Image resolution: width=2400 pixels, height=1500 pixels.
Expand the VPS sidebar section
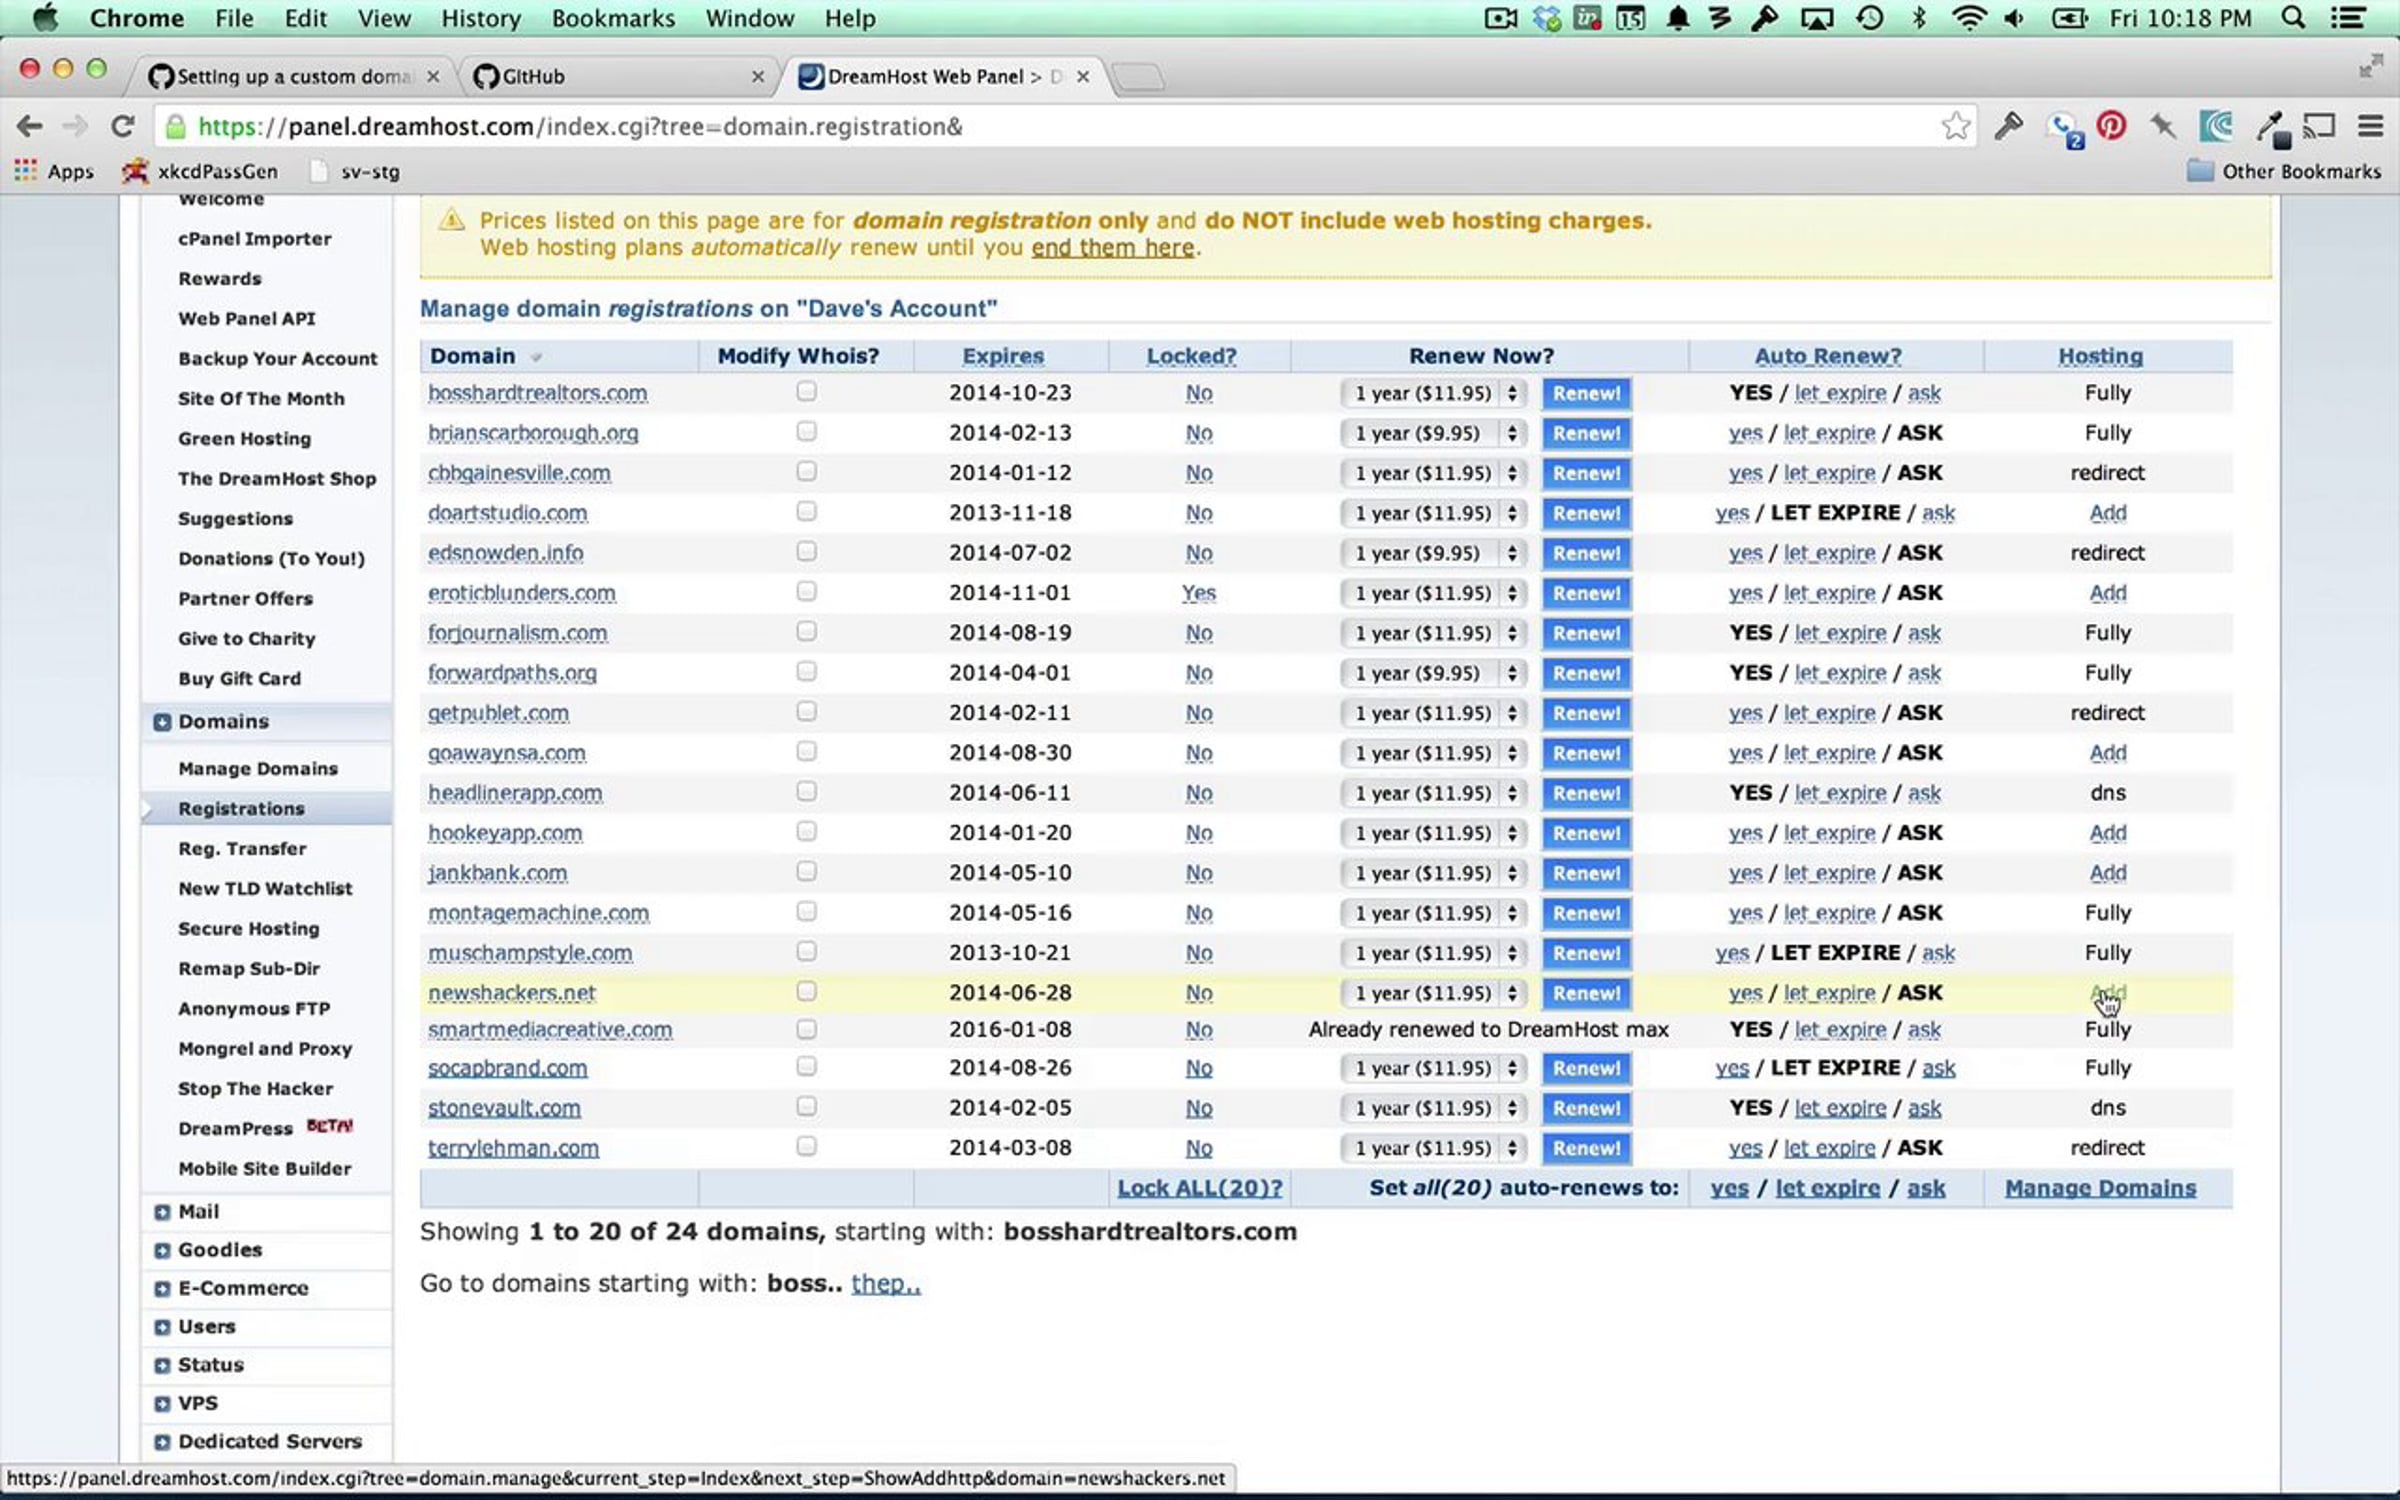(x=162, y=1404)
